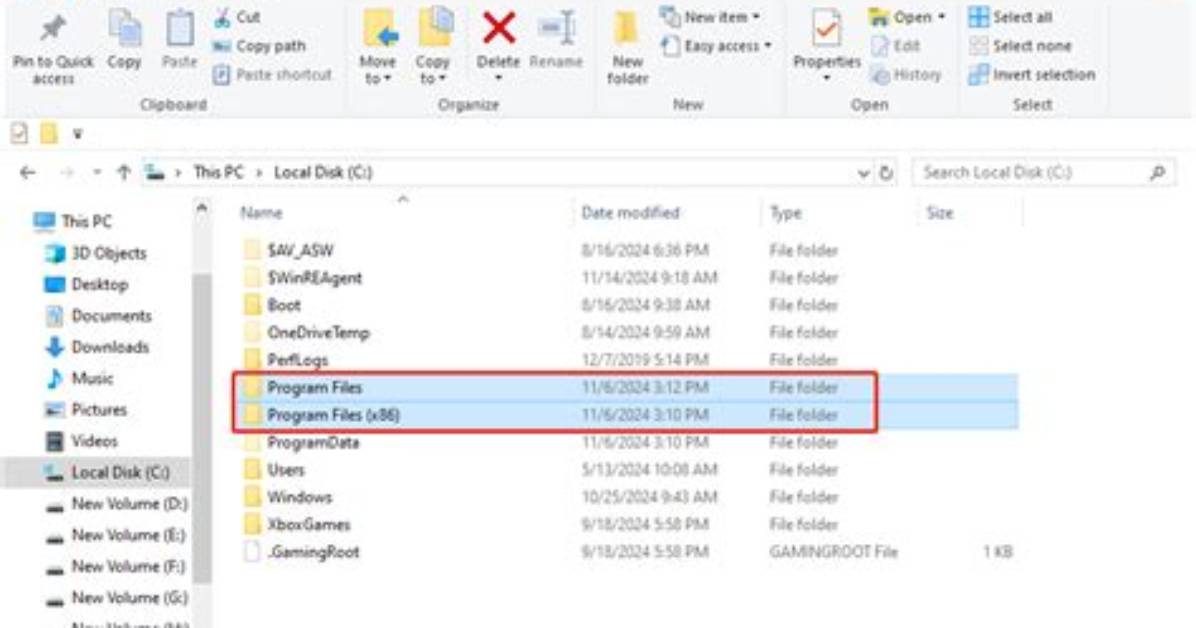
Task: Open the Easy access dropdown
Action: (x=716, y=46)
